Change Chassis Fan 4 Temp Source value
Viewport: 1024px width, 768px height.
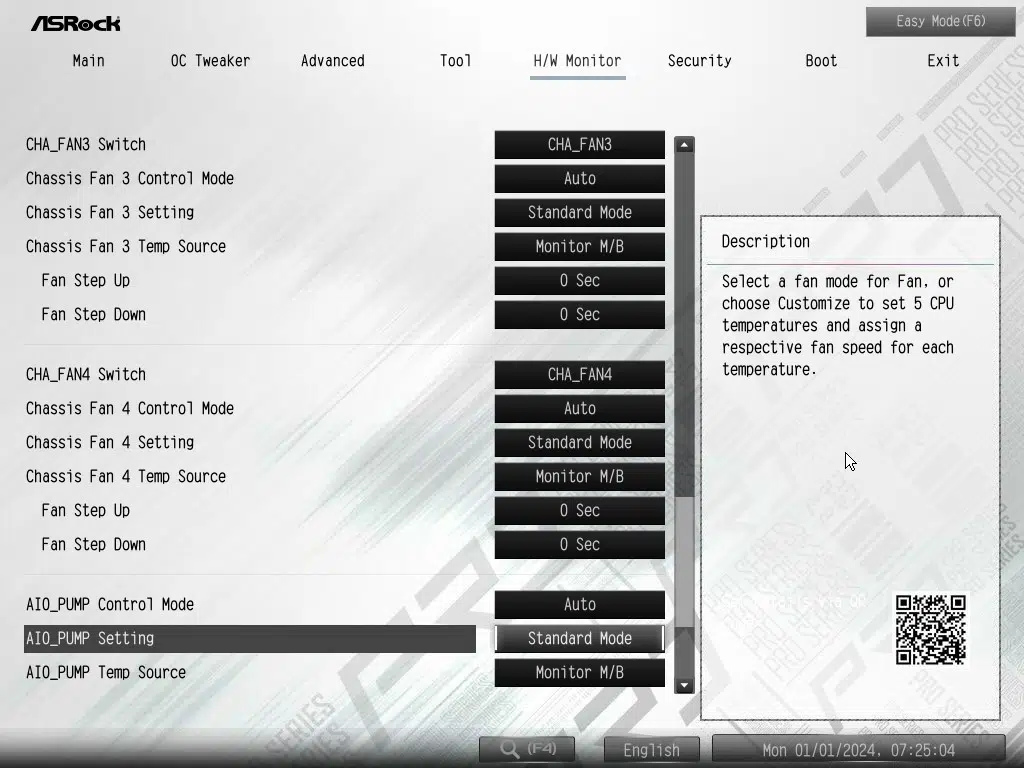coord(579,477)
